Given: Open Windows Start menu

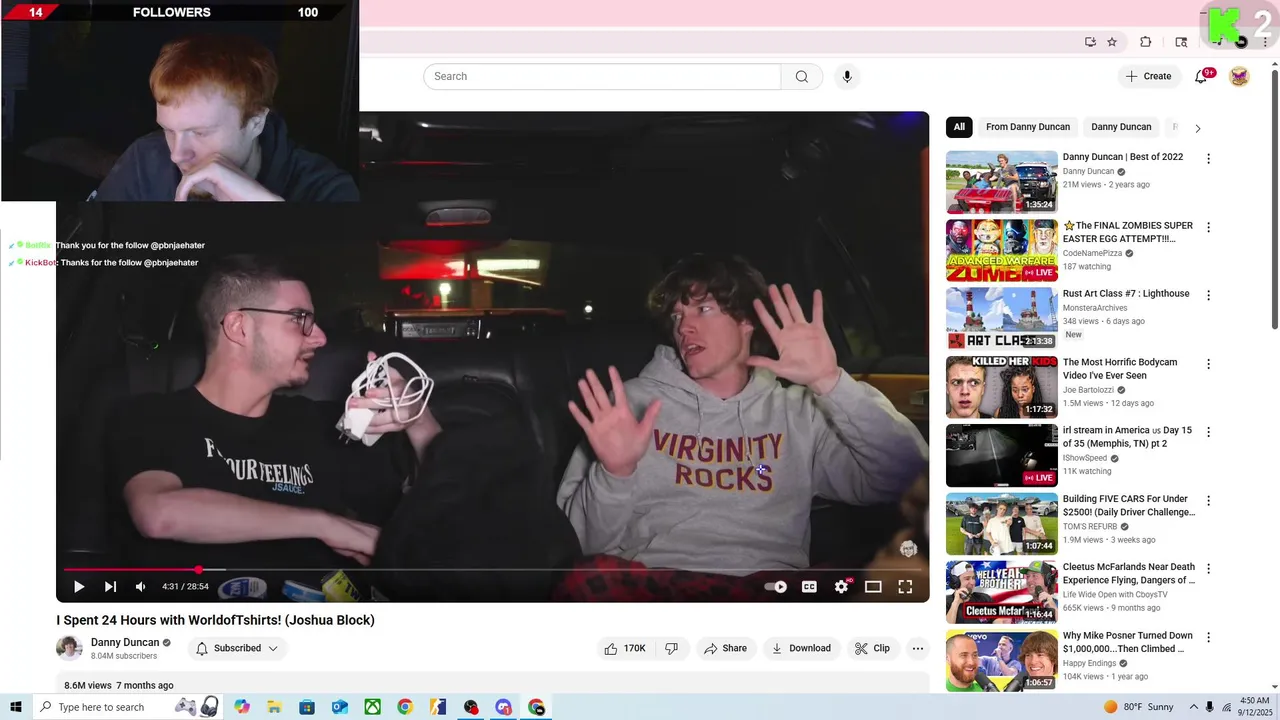Looking at the screenshot, I should (16, 707).
